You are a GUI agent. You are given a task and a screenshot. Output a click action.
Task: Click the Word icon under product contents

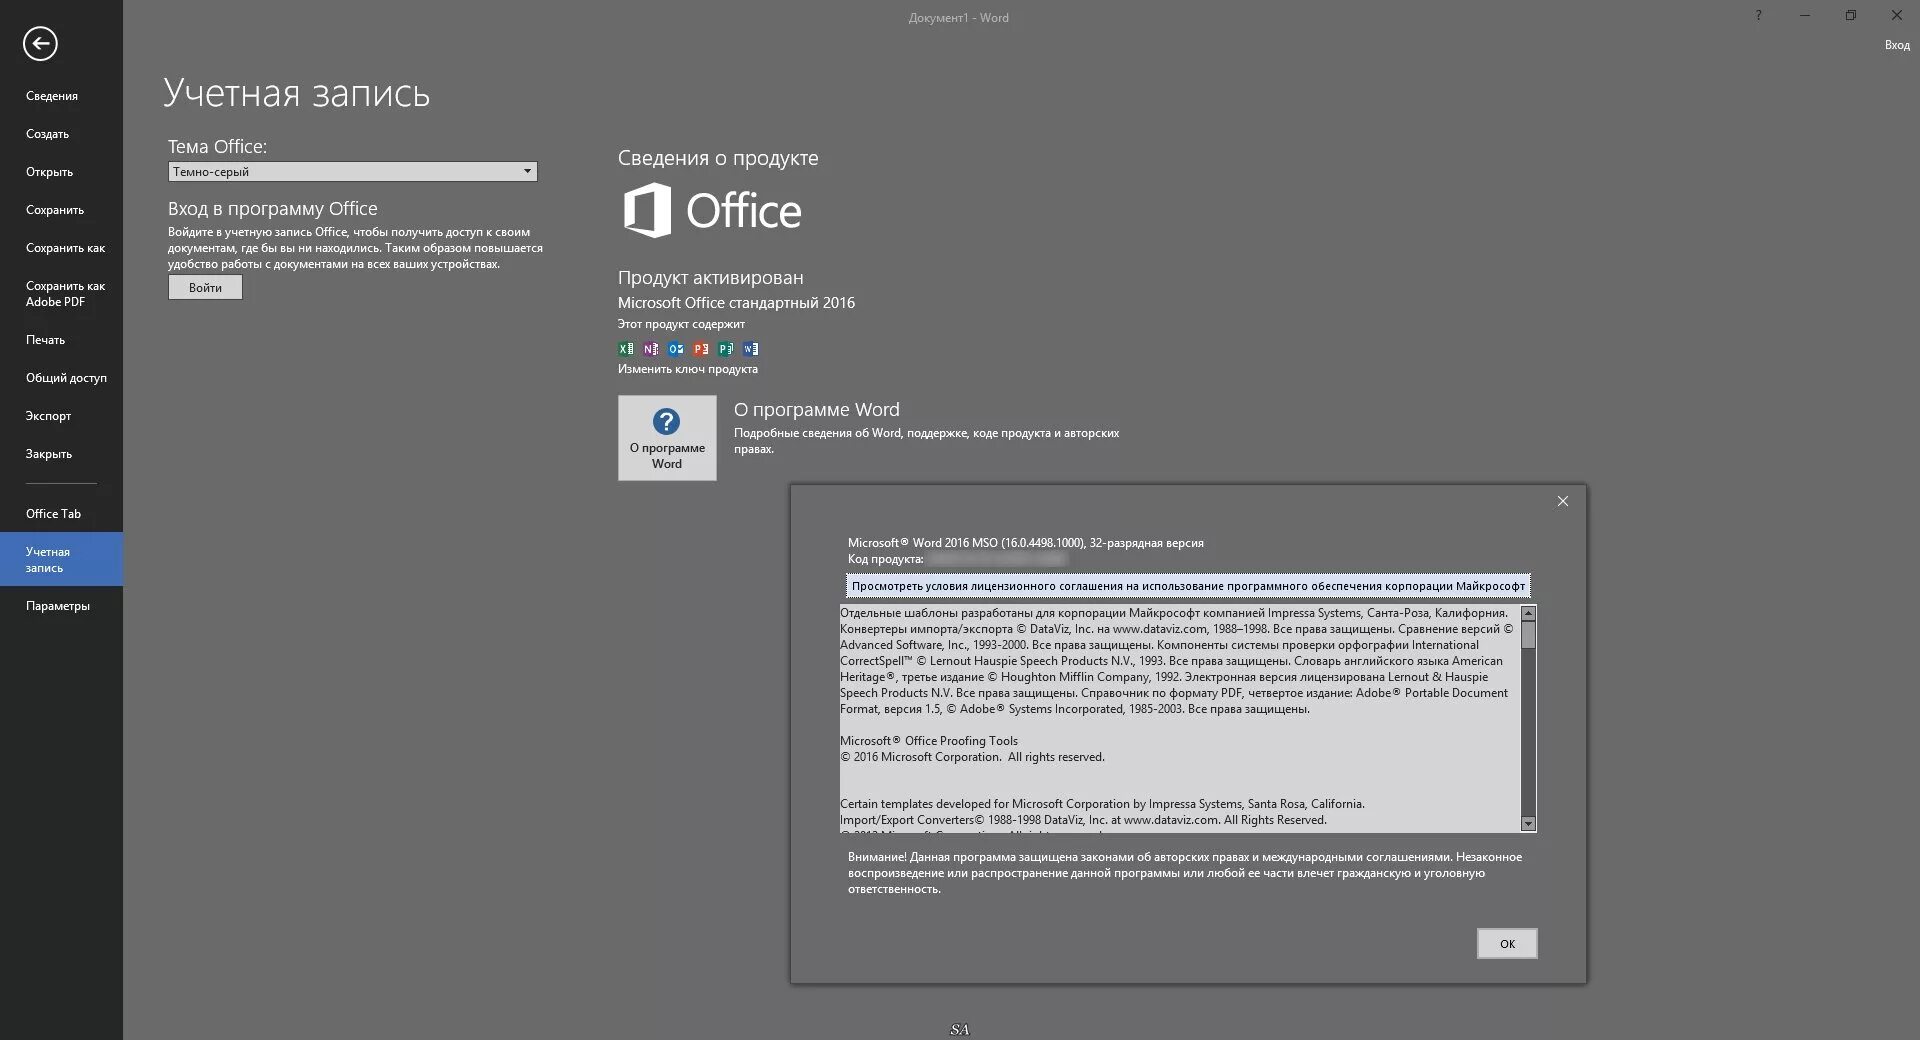point(751,349)
